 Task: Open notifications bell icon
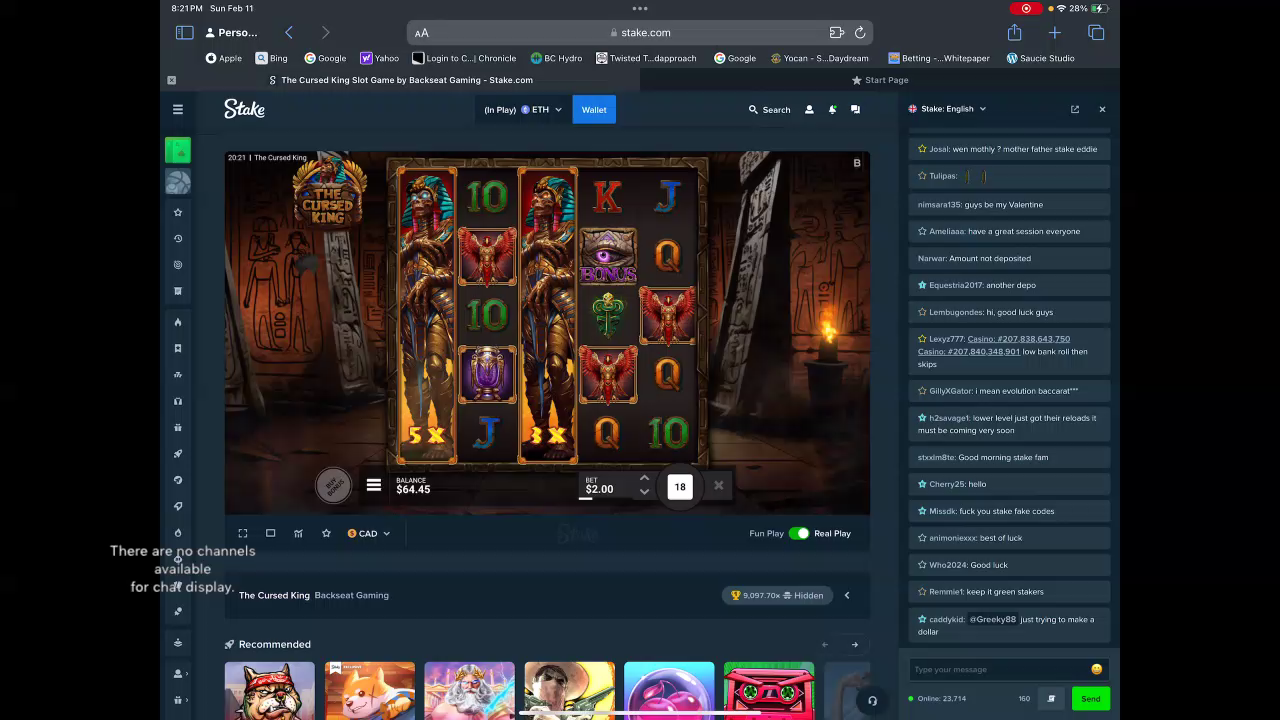click(x=832, y=109)
